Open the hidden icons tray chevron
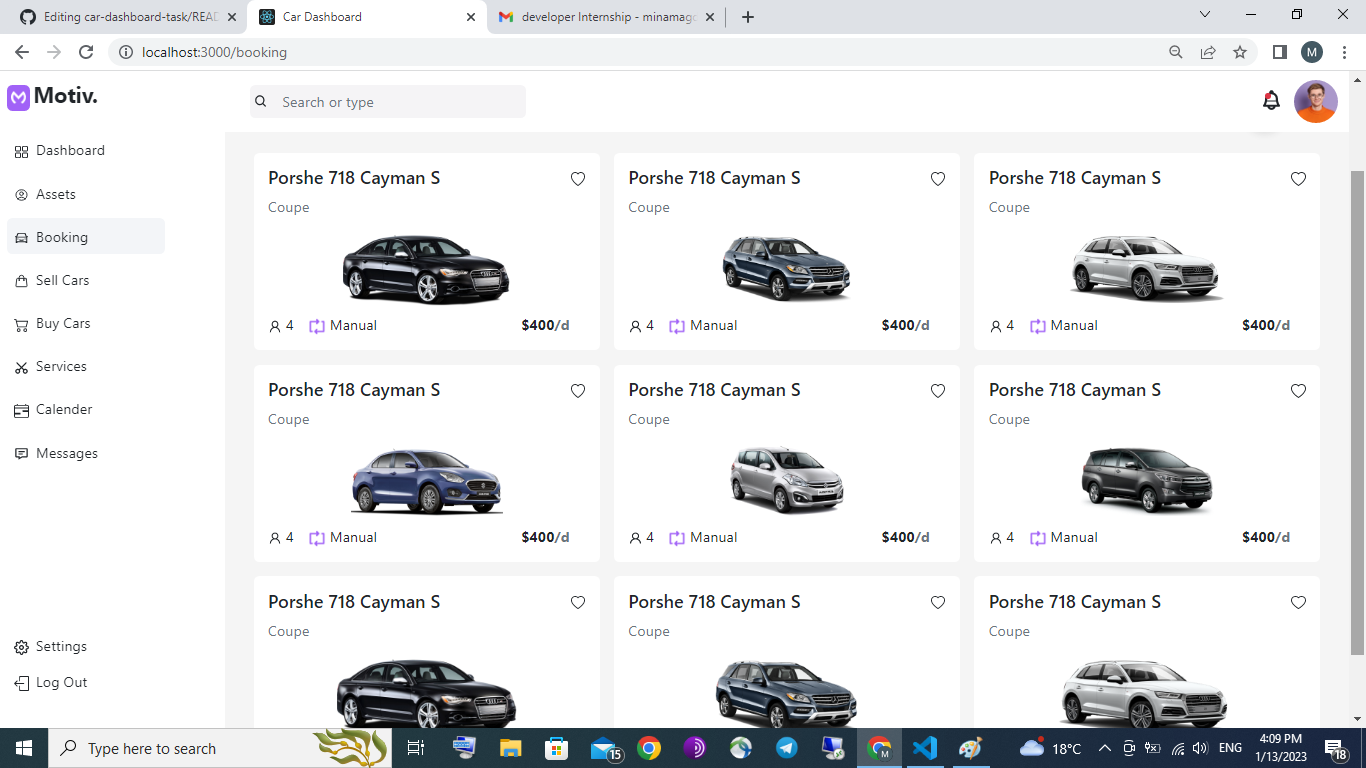The height and width of the screenshot is (768, 1366). coord(1104,748)
